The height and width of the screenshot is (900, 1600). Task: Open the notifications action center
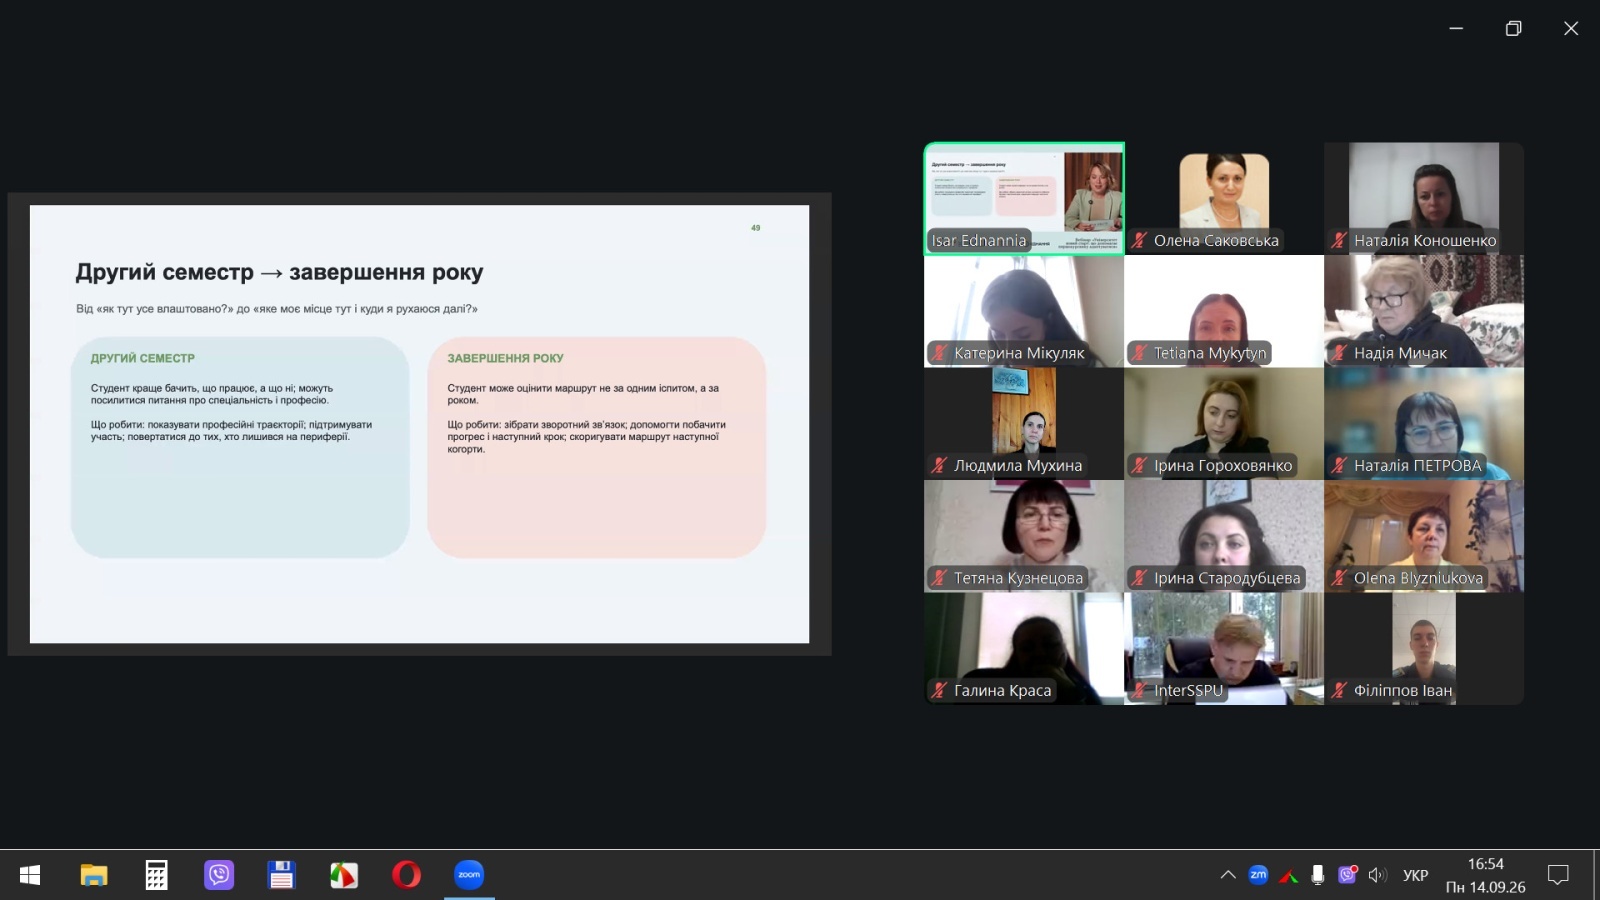tap(1558, 875)
